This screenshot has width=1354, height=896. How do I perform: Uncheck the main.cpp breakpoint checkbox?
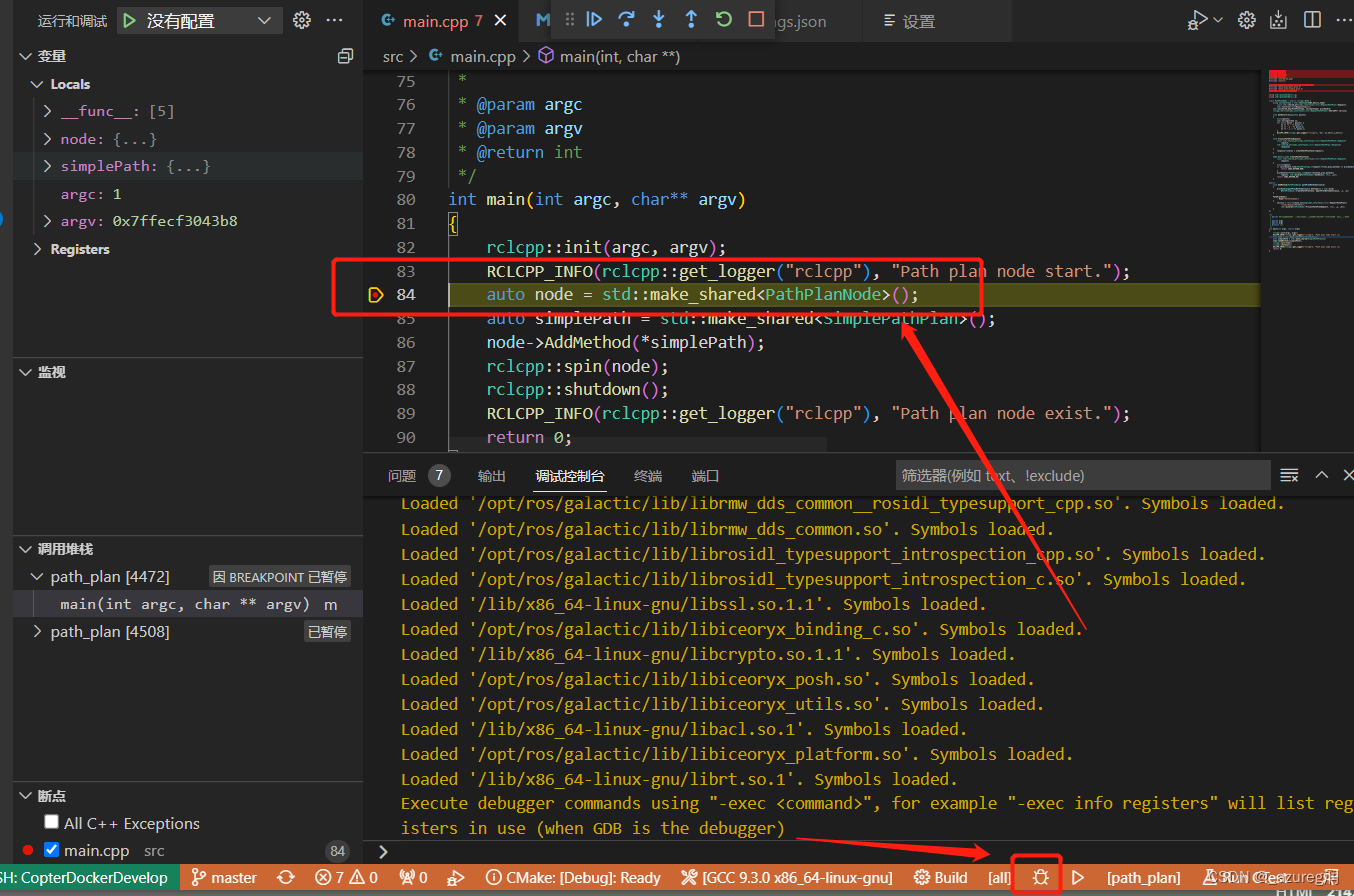51,850
